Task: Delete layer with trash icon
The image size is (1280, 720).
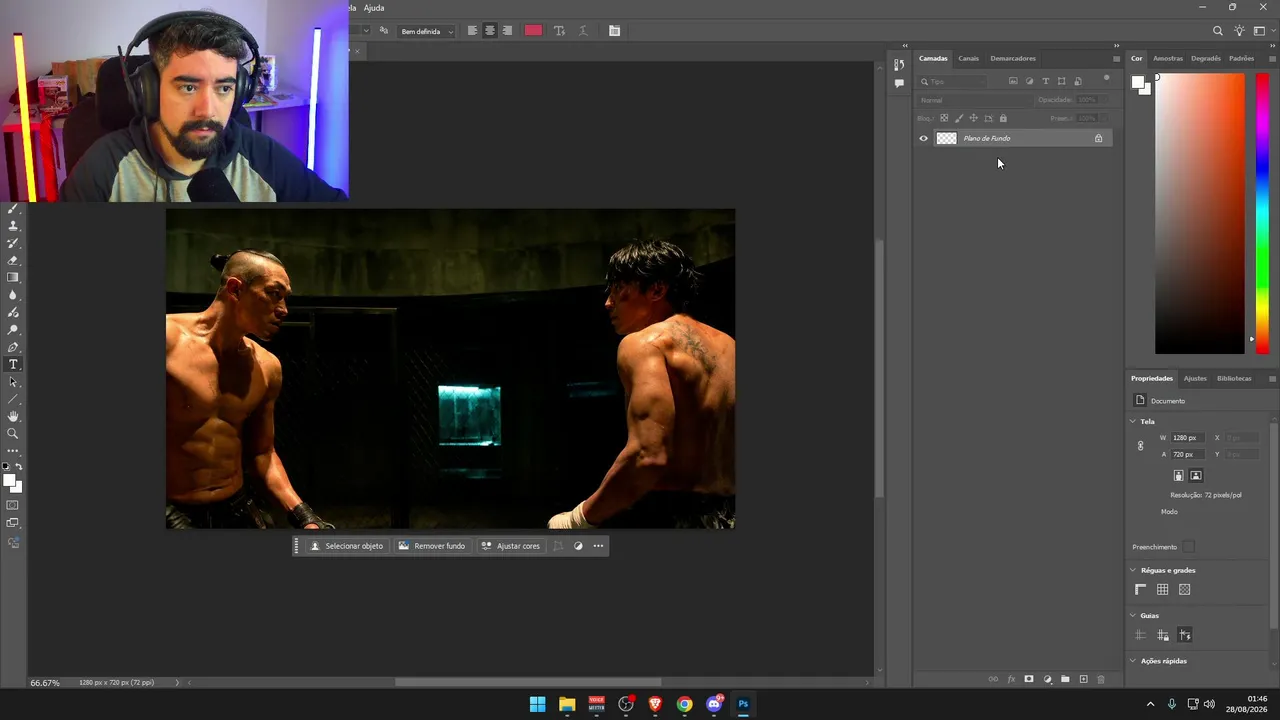Action: pyautogui.click(x=1101, y=679)
